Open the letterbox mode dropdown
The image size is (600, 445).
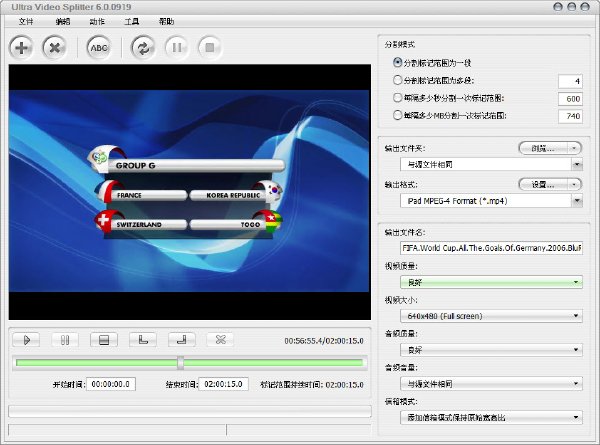tap(491, 417)
